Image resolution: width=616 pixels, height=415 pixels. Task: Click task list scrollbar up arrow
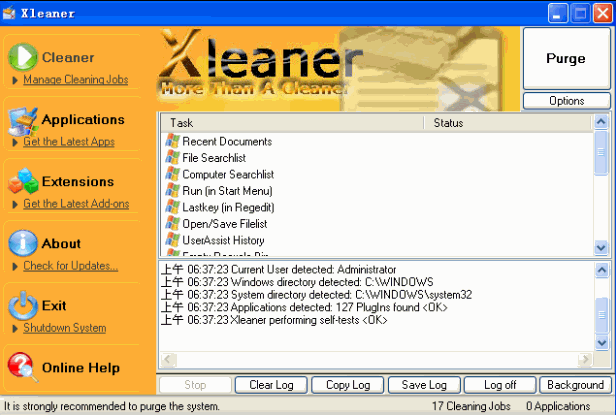601,122
